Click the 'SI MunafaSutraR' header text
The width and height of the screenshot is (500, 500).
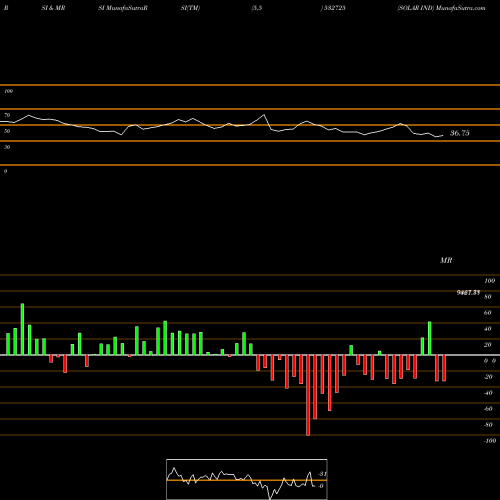(123, 8)
